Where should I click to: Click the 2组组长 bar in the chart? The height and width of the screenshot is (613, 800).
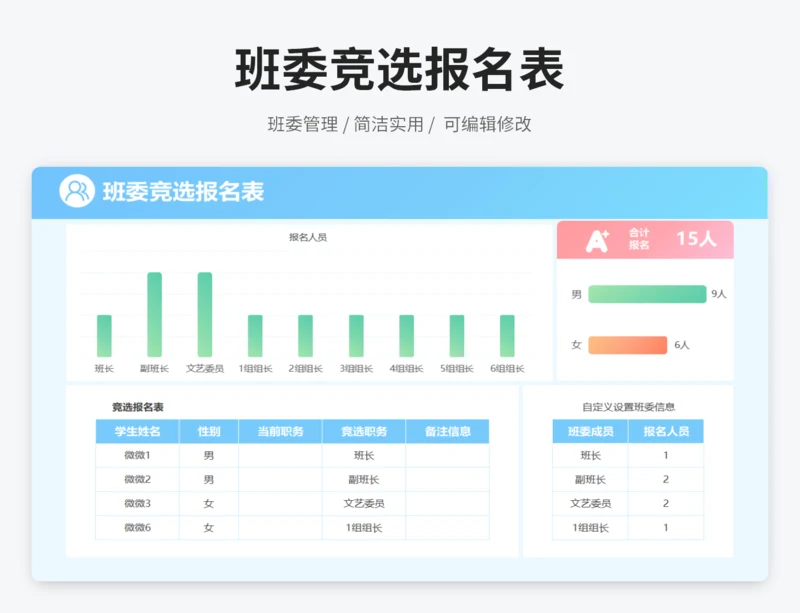(x=306, y=336)
